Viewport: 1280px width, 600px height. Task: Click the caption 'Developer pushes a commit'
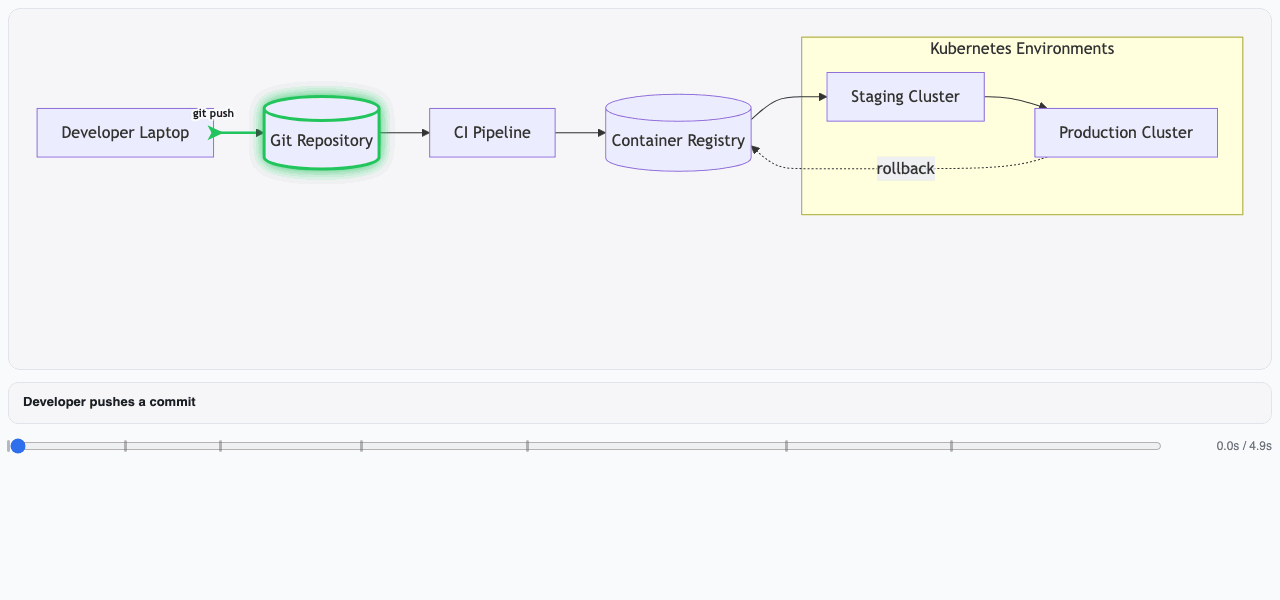click(109, 402)
